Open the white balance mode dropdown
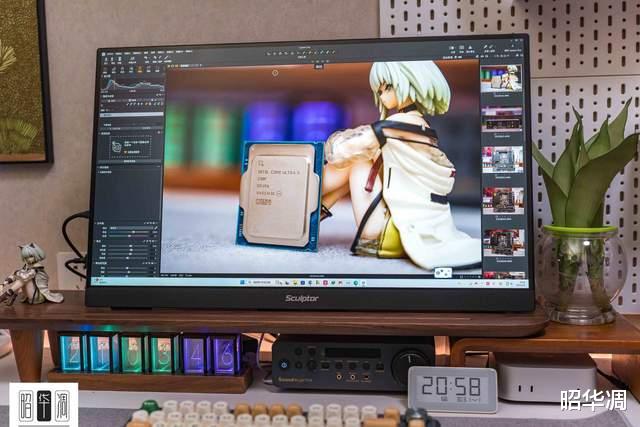The height and width of the screenshot is (427, 640). [133, 228]
